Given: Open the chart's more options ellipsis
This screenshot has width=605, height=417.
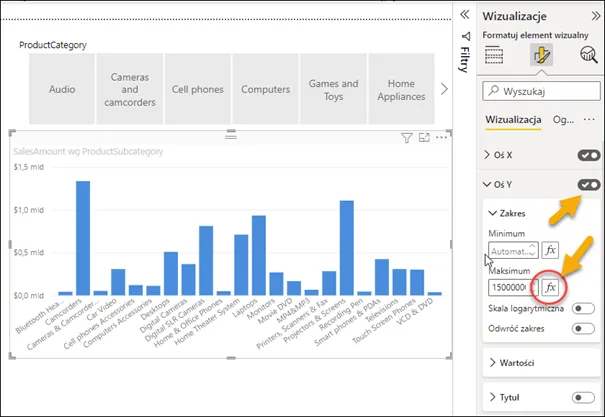Looking at the screenshot, I should pyautogui.click(x=441, y=138).
